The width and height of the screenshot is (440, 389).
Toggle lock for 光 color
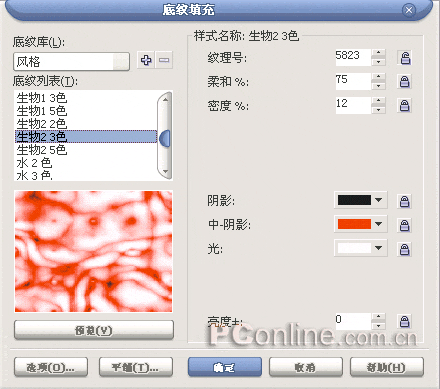405,249
